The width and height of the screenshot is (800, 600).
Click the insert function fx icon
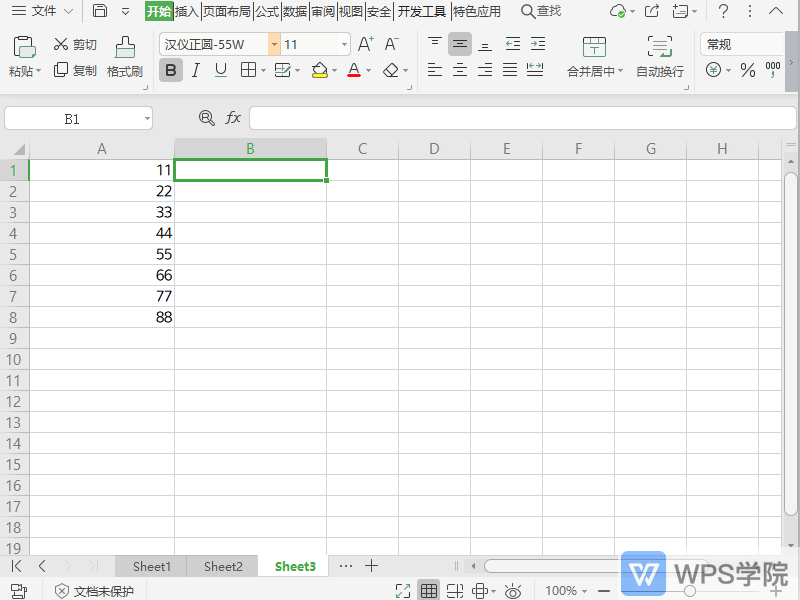(233, 118)
